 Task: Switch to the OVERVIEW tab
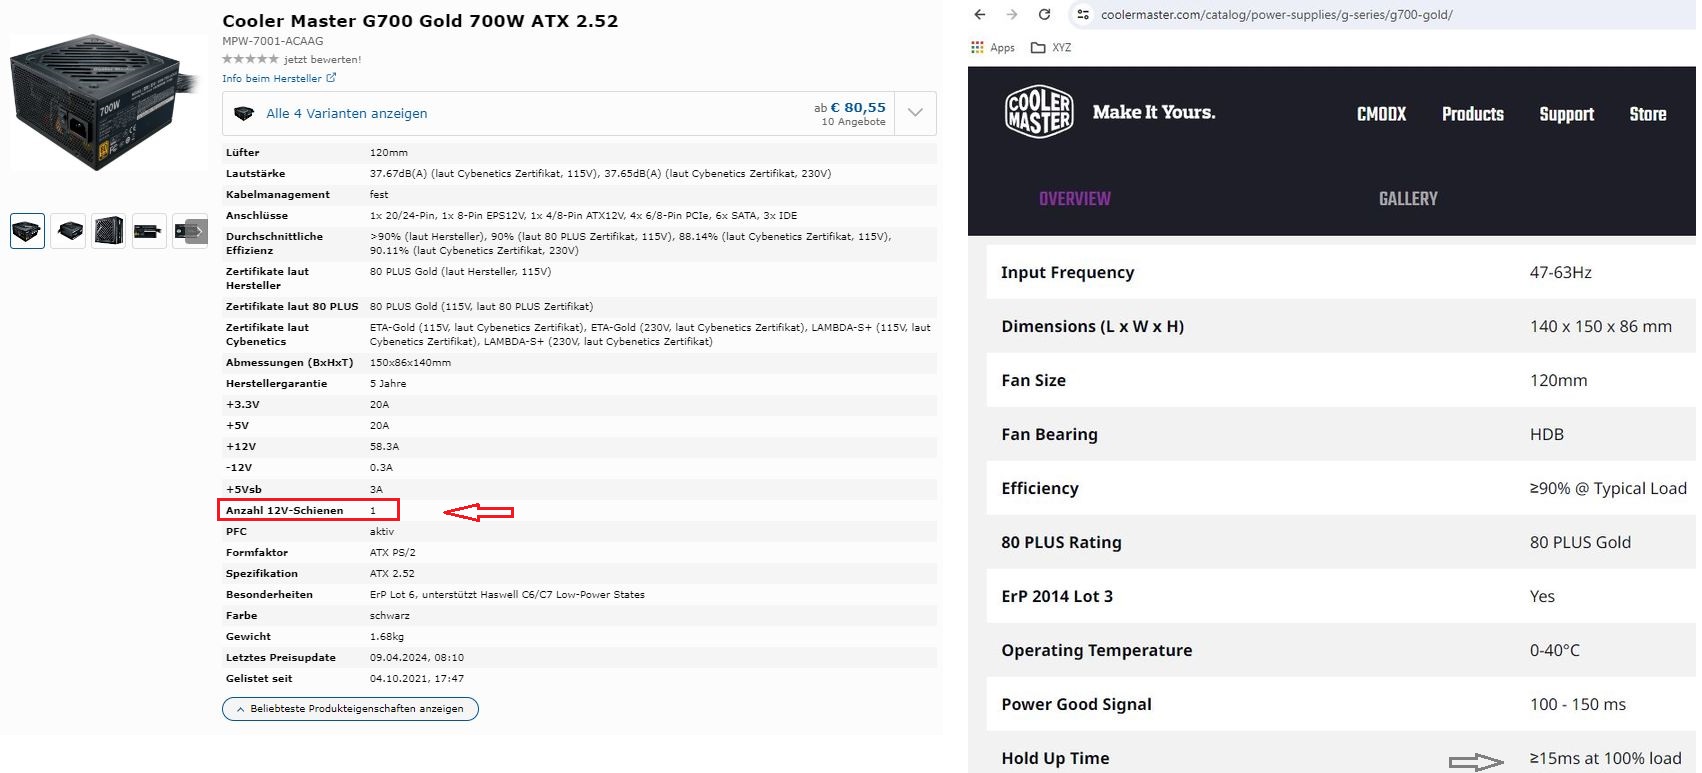pyautogui.click(x=1074, y=198)
